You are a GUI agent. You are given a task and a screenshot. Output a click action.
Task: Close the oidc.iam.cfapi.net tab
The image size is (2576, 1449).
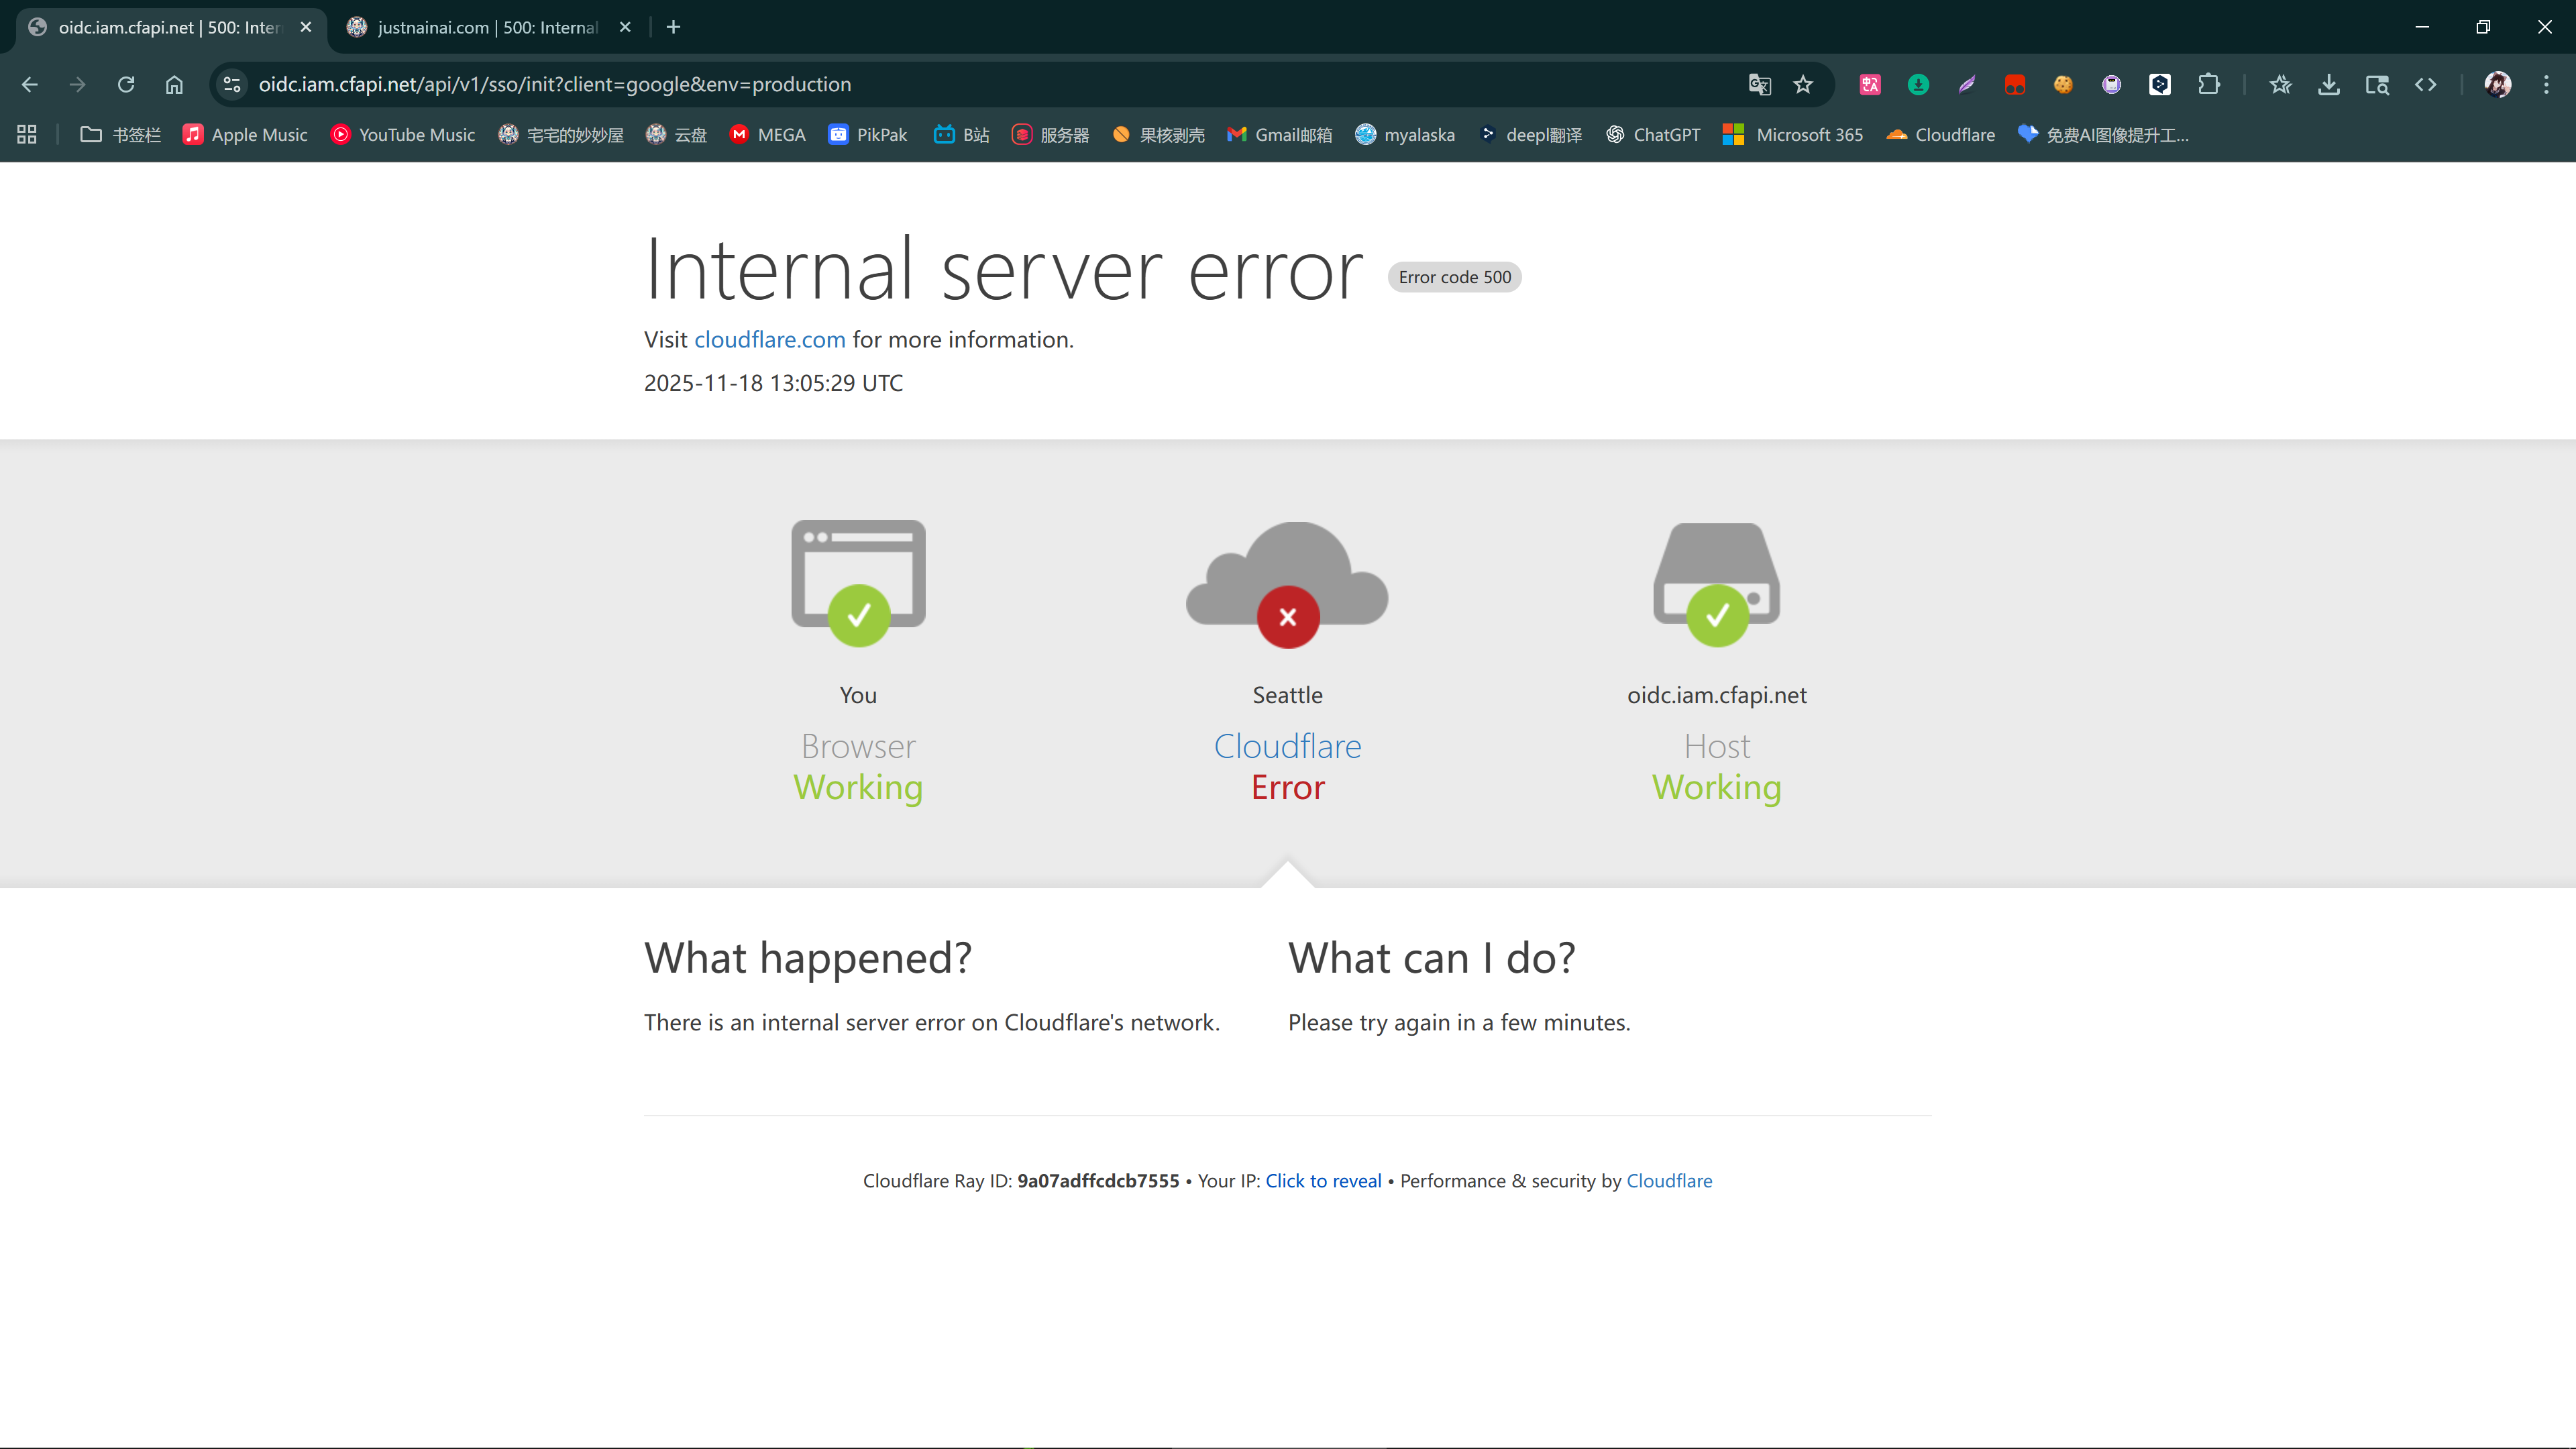(x=306, y=27)
